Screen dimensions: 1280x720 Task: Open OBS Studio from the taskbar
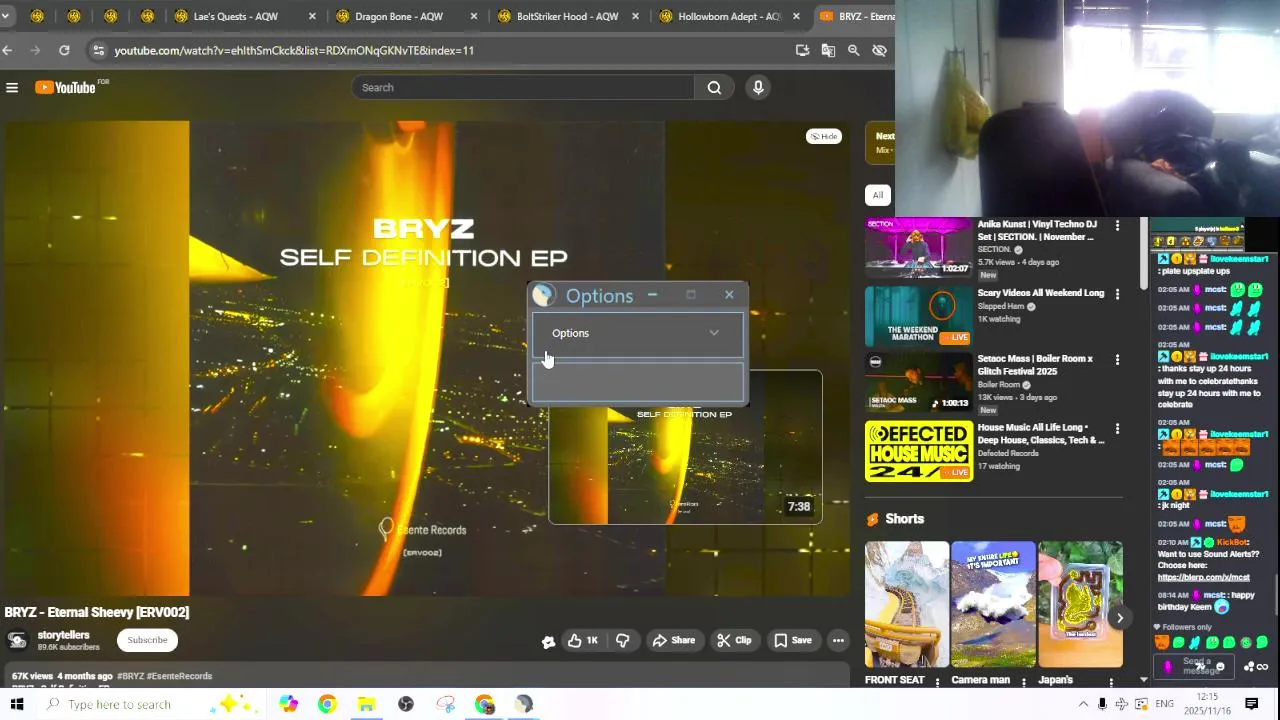pos(406,704)
